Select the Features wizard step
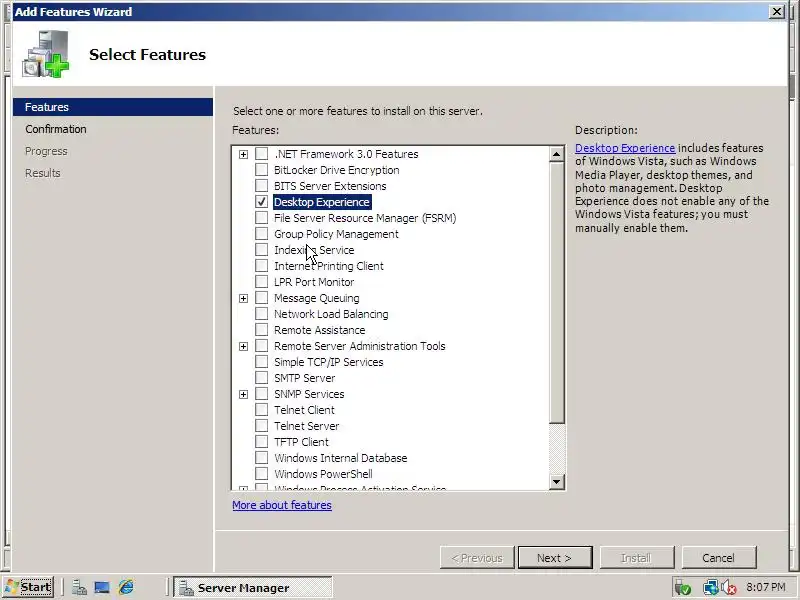Screen dimensions: 800x600 click(113, 107)
